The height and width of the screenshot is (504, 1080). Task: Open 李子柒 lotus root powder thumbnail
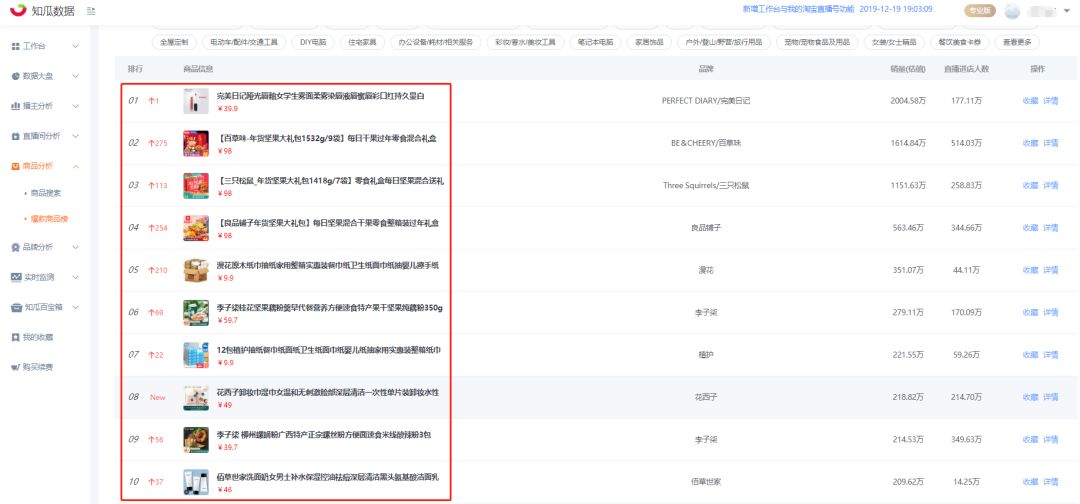196,313
